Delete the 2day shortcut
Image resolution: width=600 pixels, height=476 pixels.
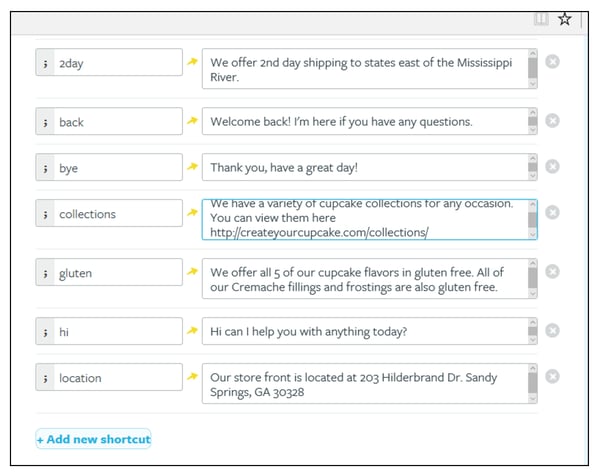pyautogui.click(x=552, y=62)
